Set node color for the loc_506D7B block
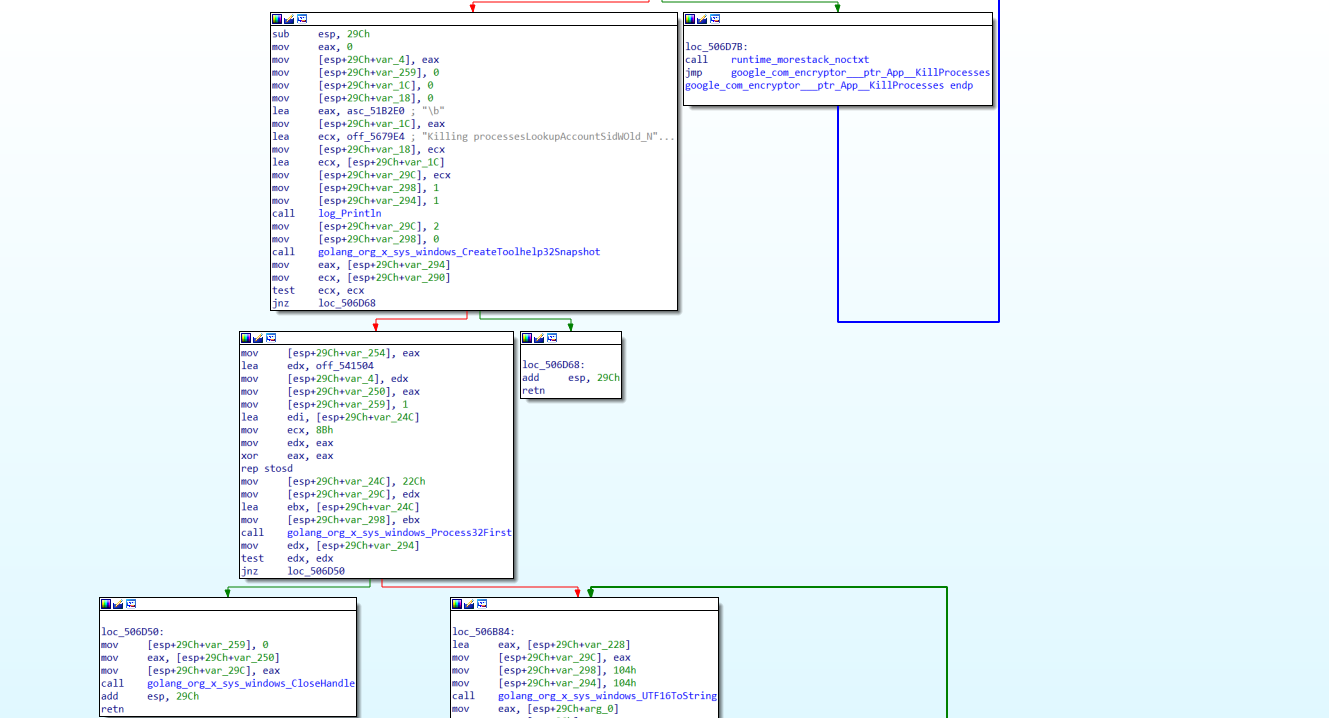Screen dimensions: 1329x718 (690, 19)
